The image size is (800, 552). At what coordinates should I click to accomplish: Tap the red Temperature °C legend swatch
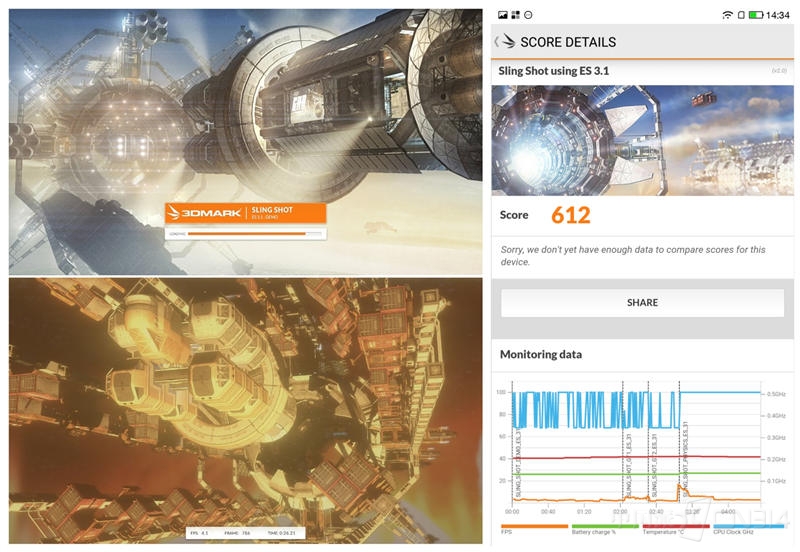(x=676, y=526)
